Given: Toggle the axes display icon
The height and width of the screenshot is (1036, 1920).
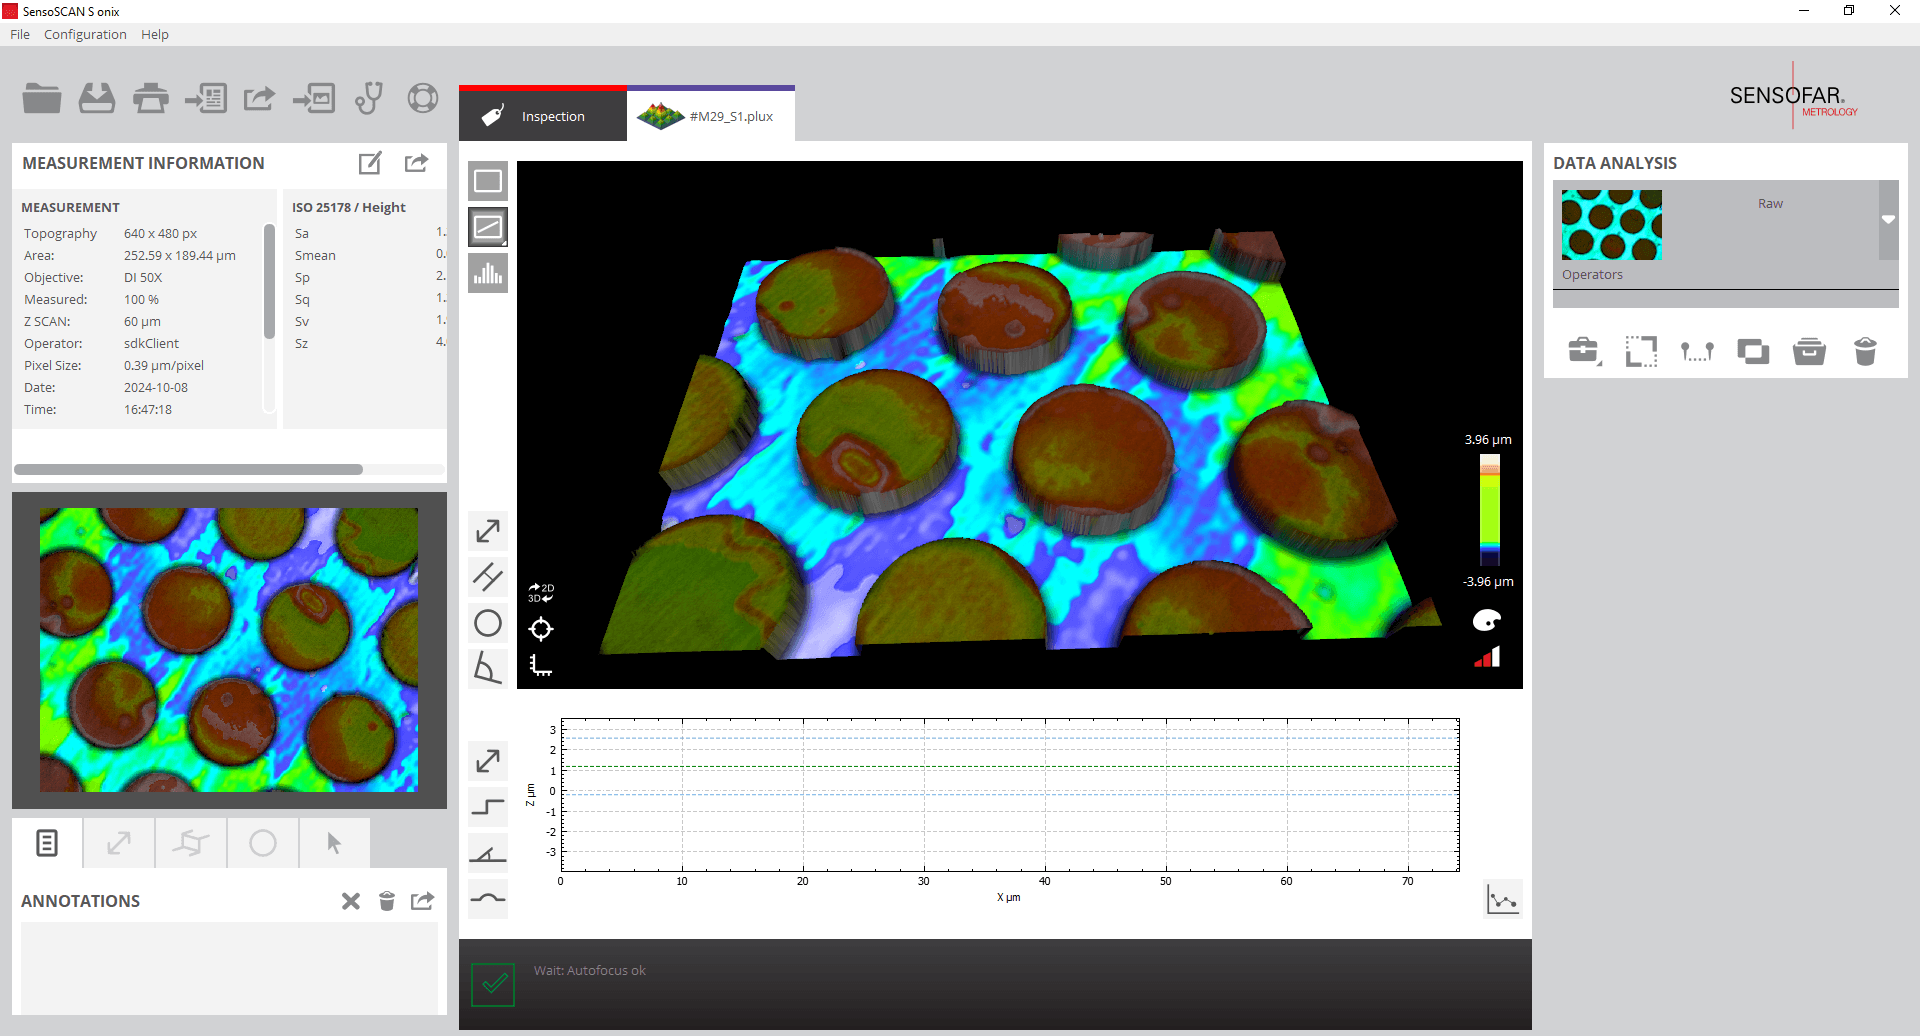Looking at the screenshot, I should [541, 665].
